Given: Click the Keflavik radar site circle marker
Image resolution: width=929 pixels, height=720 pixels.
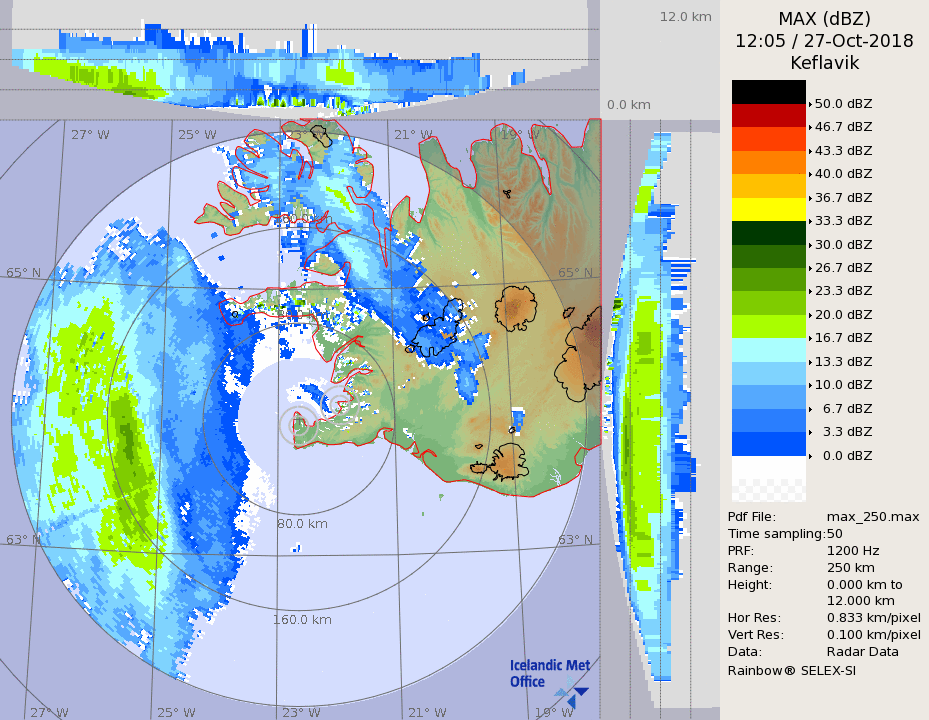Looking at the screenshot, I should [x=297, y=425].
